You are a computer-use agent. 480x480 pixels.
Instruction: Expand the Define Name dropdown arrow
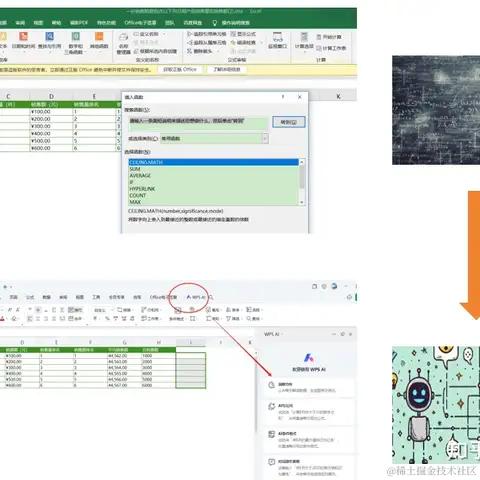(x=164, y=34)
